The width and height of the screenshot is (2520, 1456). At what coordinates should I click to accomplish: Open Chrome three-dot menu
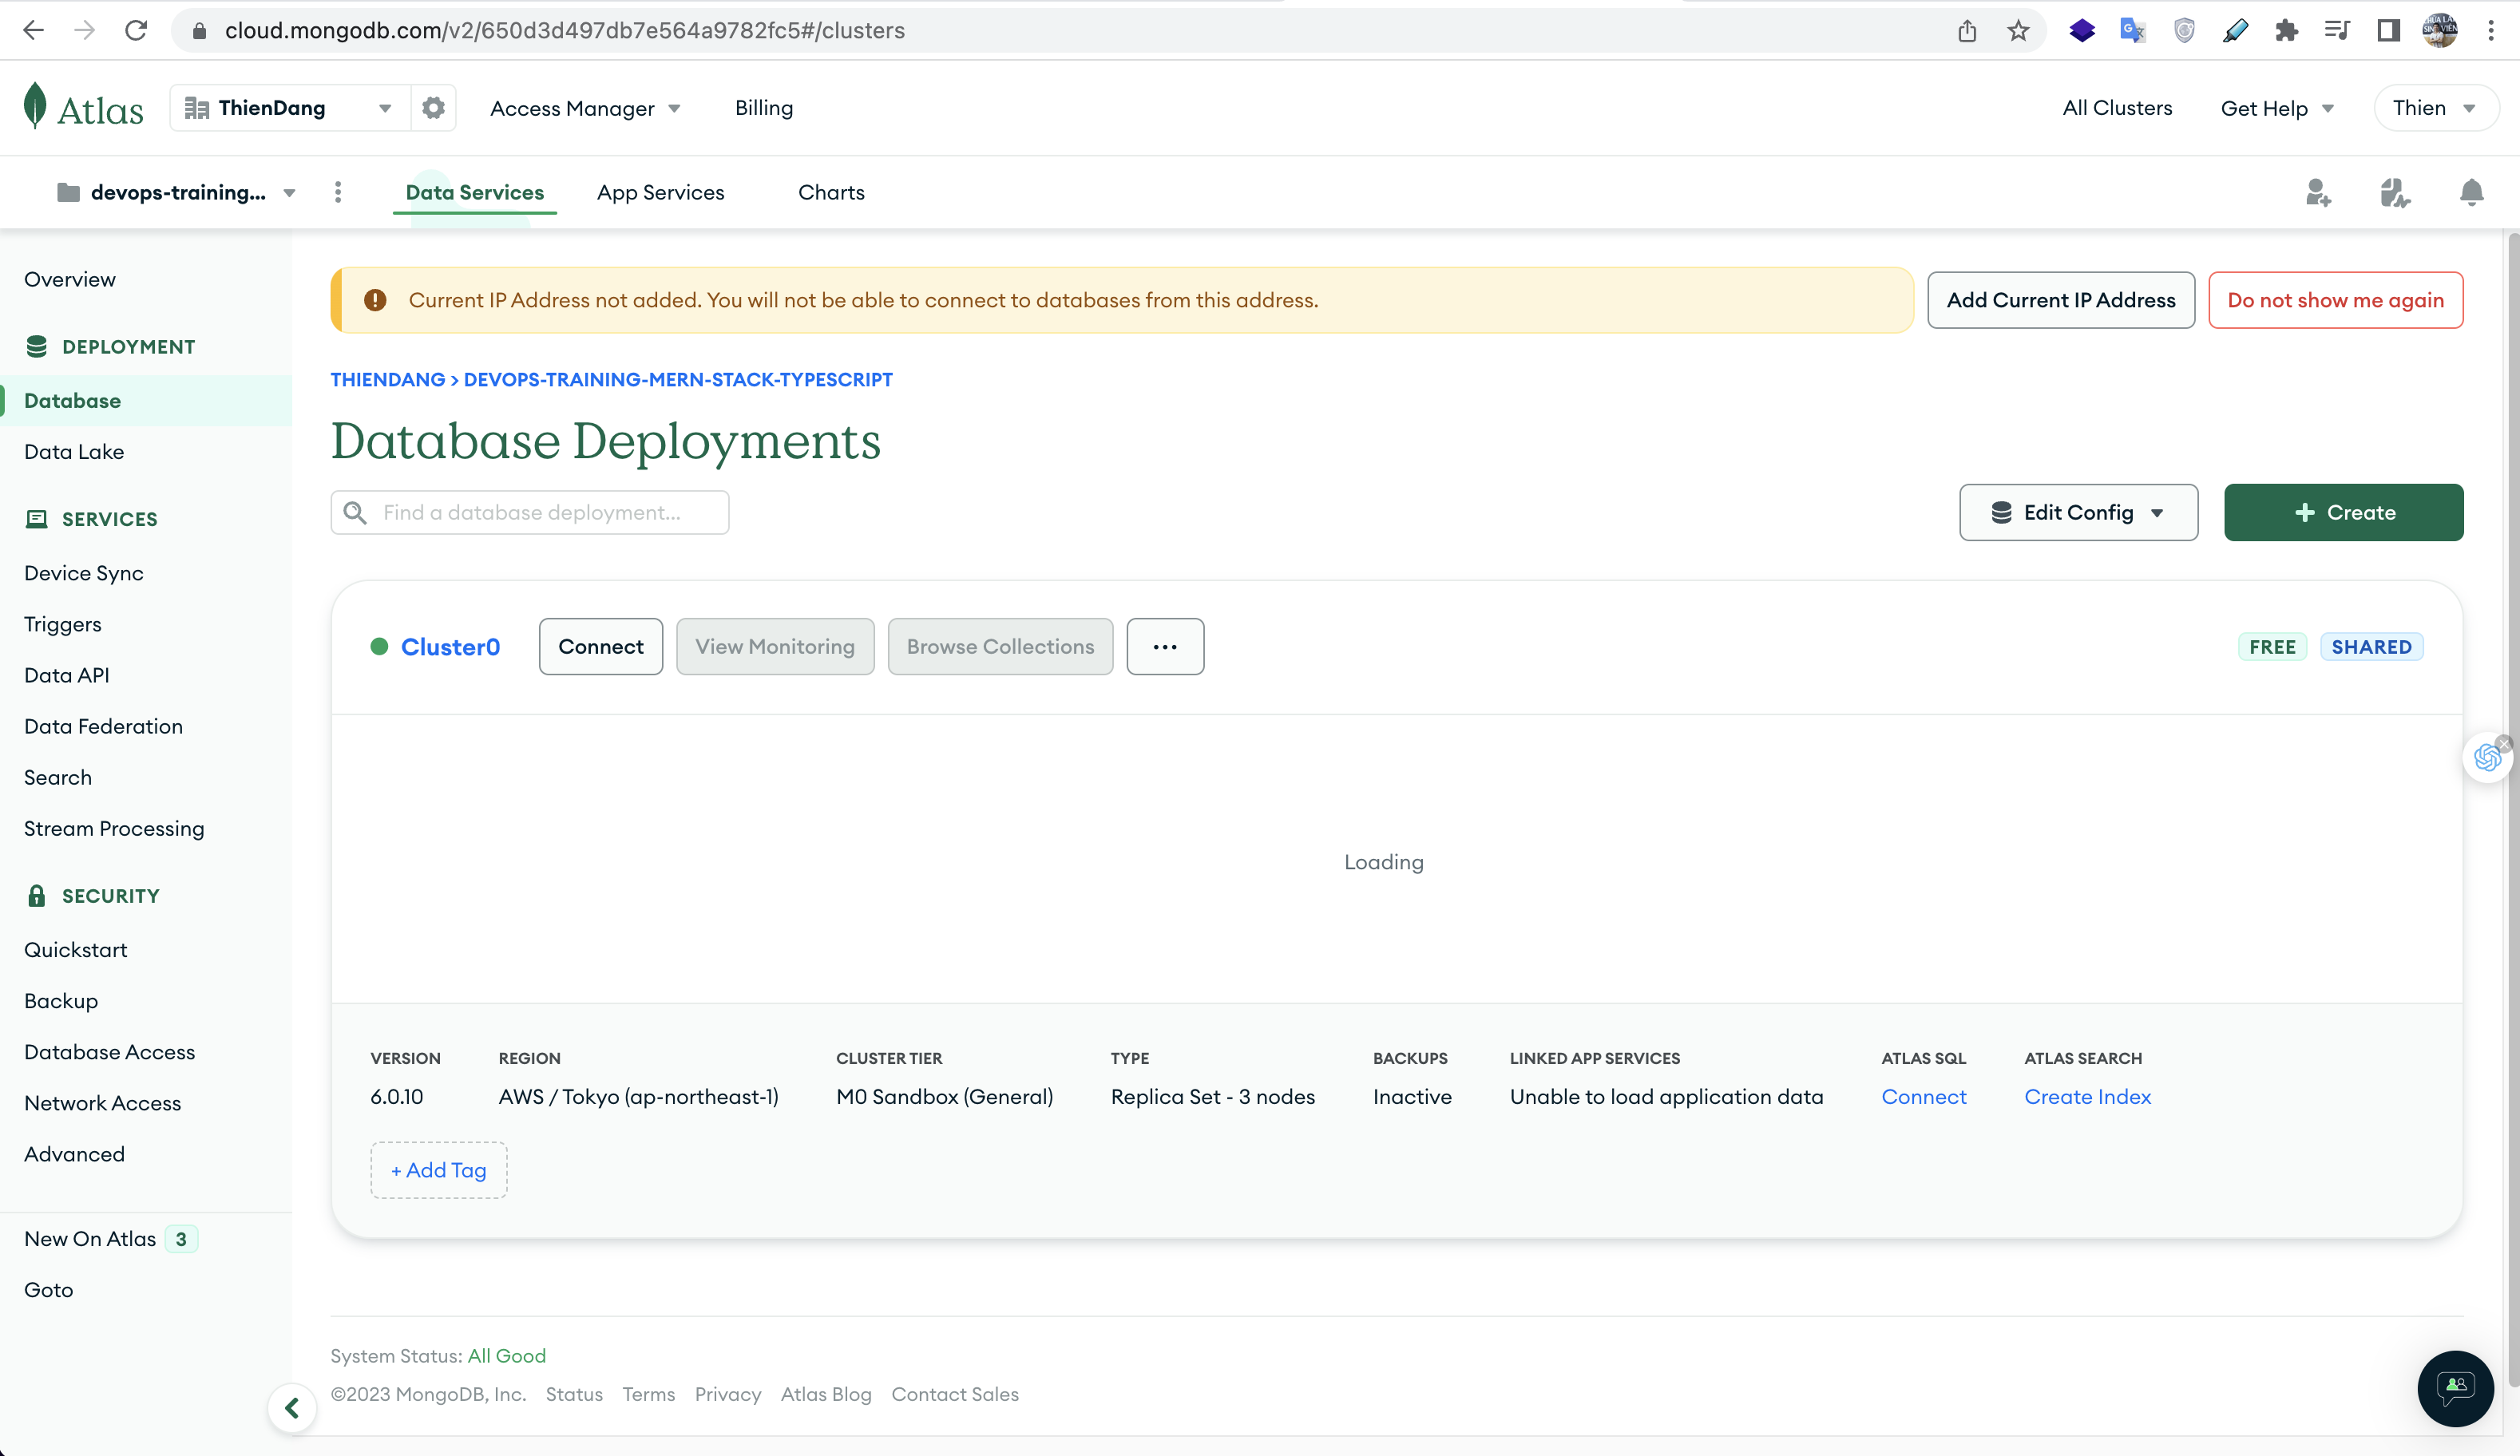click(2491, 31)
